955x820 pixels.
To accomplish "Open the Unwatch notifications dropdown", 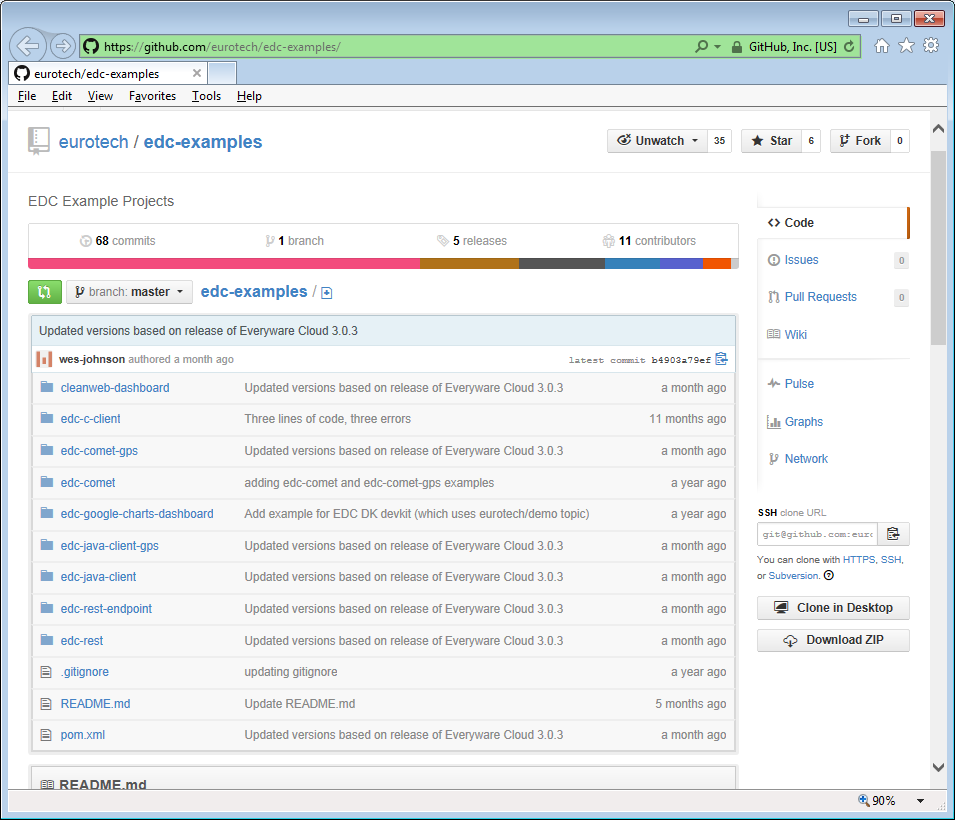I will pos(657,141).
